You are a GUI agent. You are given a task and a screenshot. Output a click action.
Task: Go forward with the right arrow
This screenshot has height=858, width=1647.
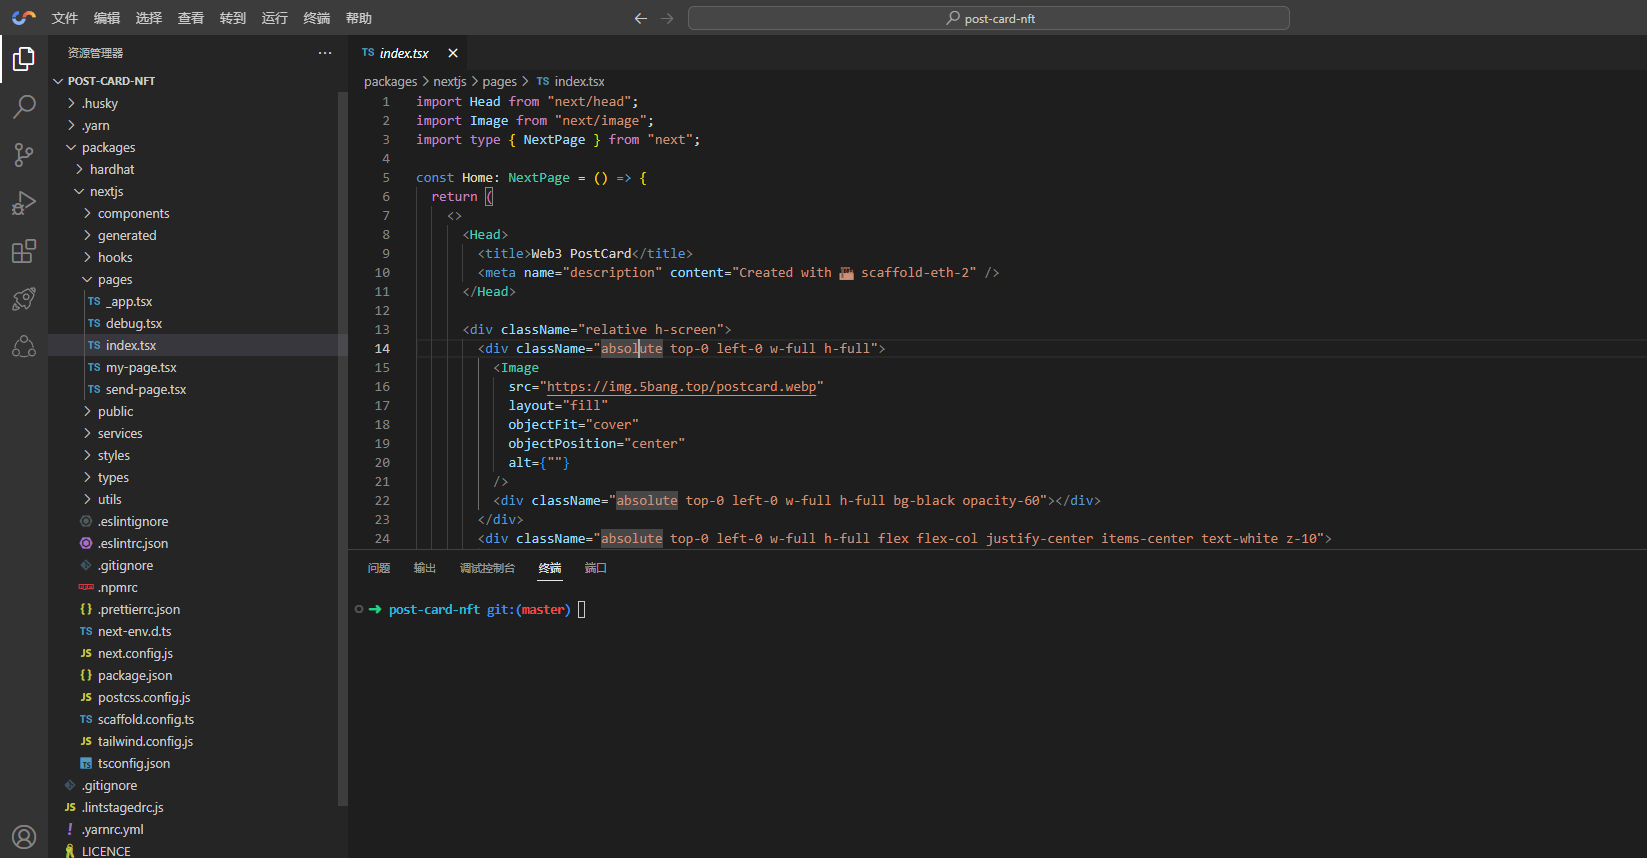(x=667, y=18)
